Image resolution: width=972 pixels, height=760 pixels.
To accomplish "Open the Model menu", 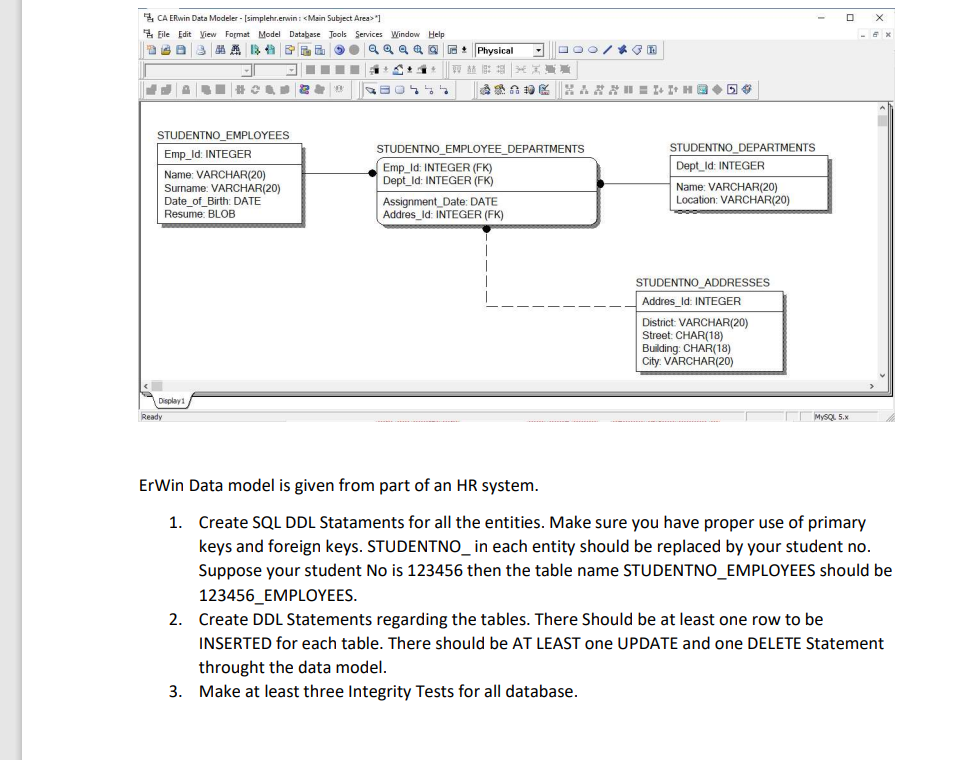I will coord(270,33).
